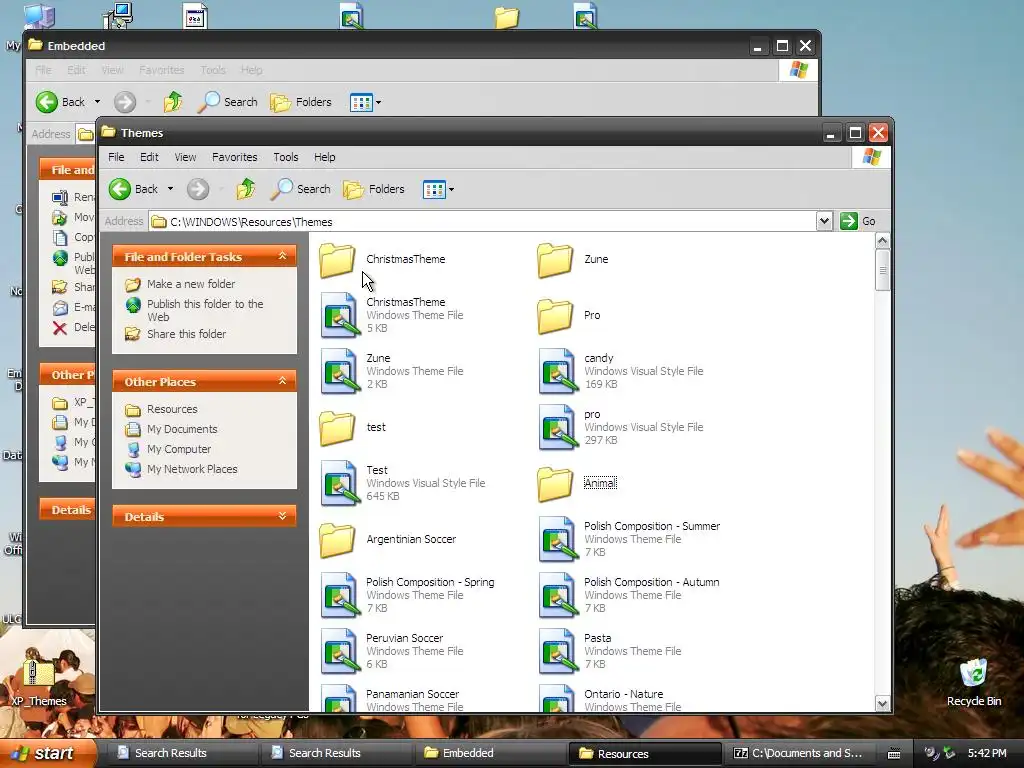Select the test folder icon

pyautogui.click(x=337, y=428)
